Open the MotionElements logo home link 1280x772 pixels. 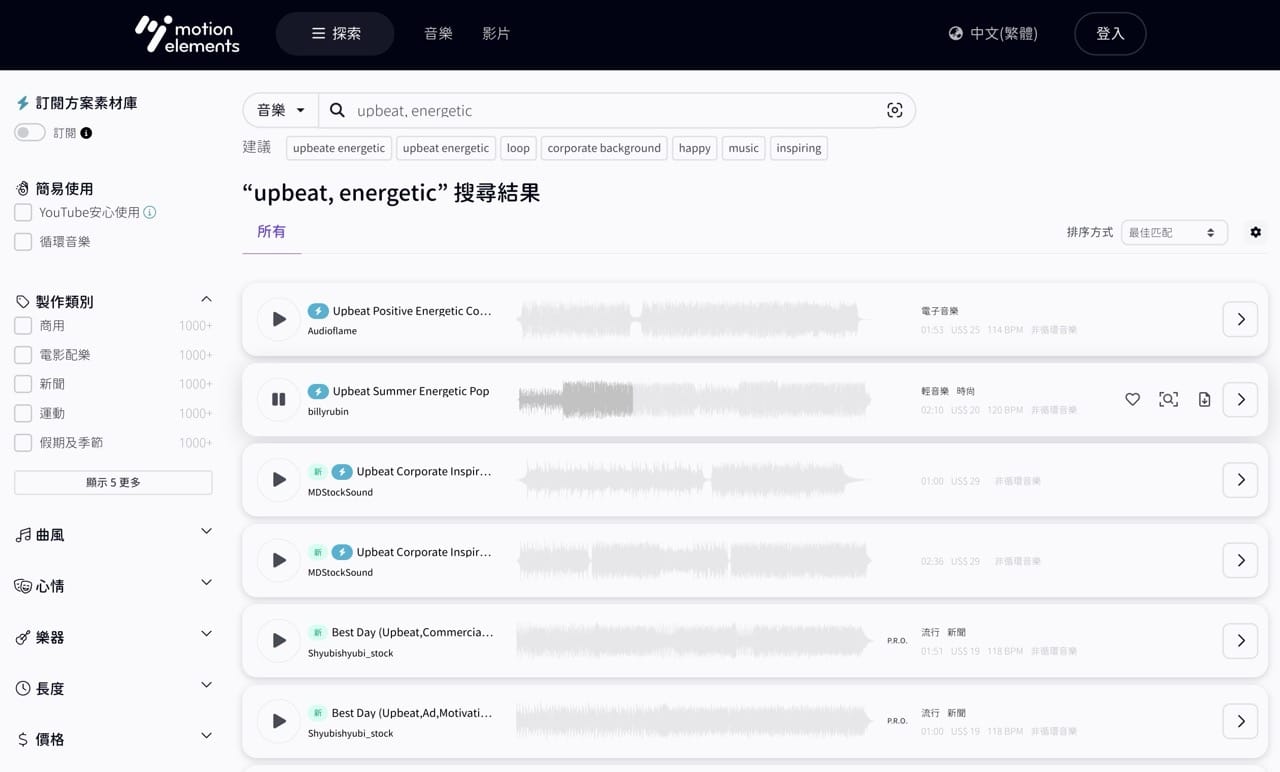pyautogui.click(x=187, y=34)
